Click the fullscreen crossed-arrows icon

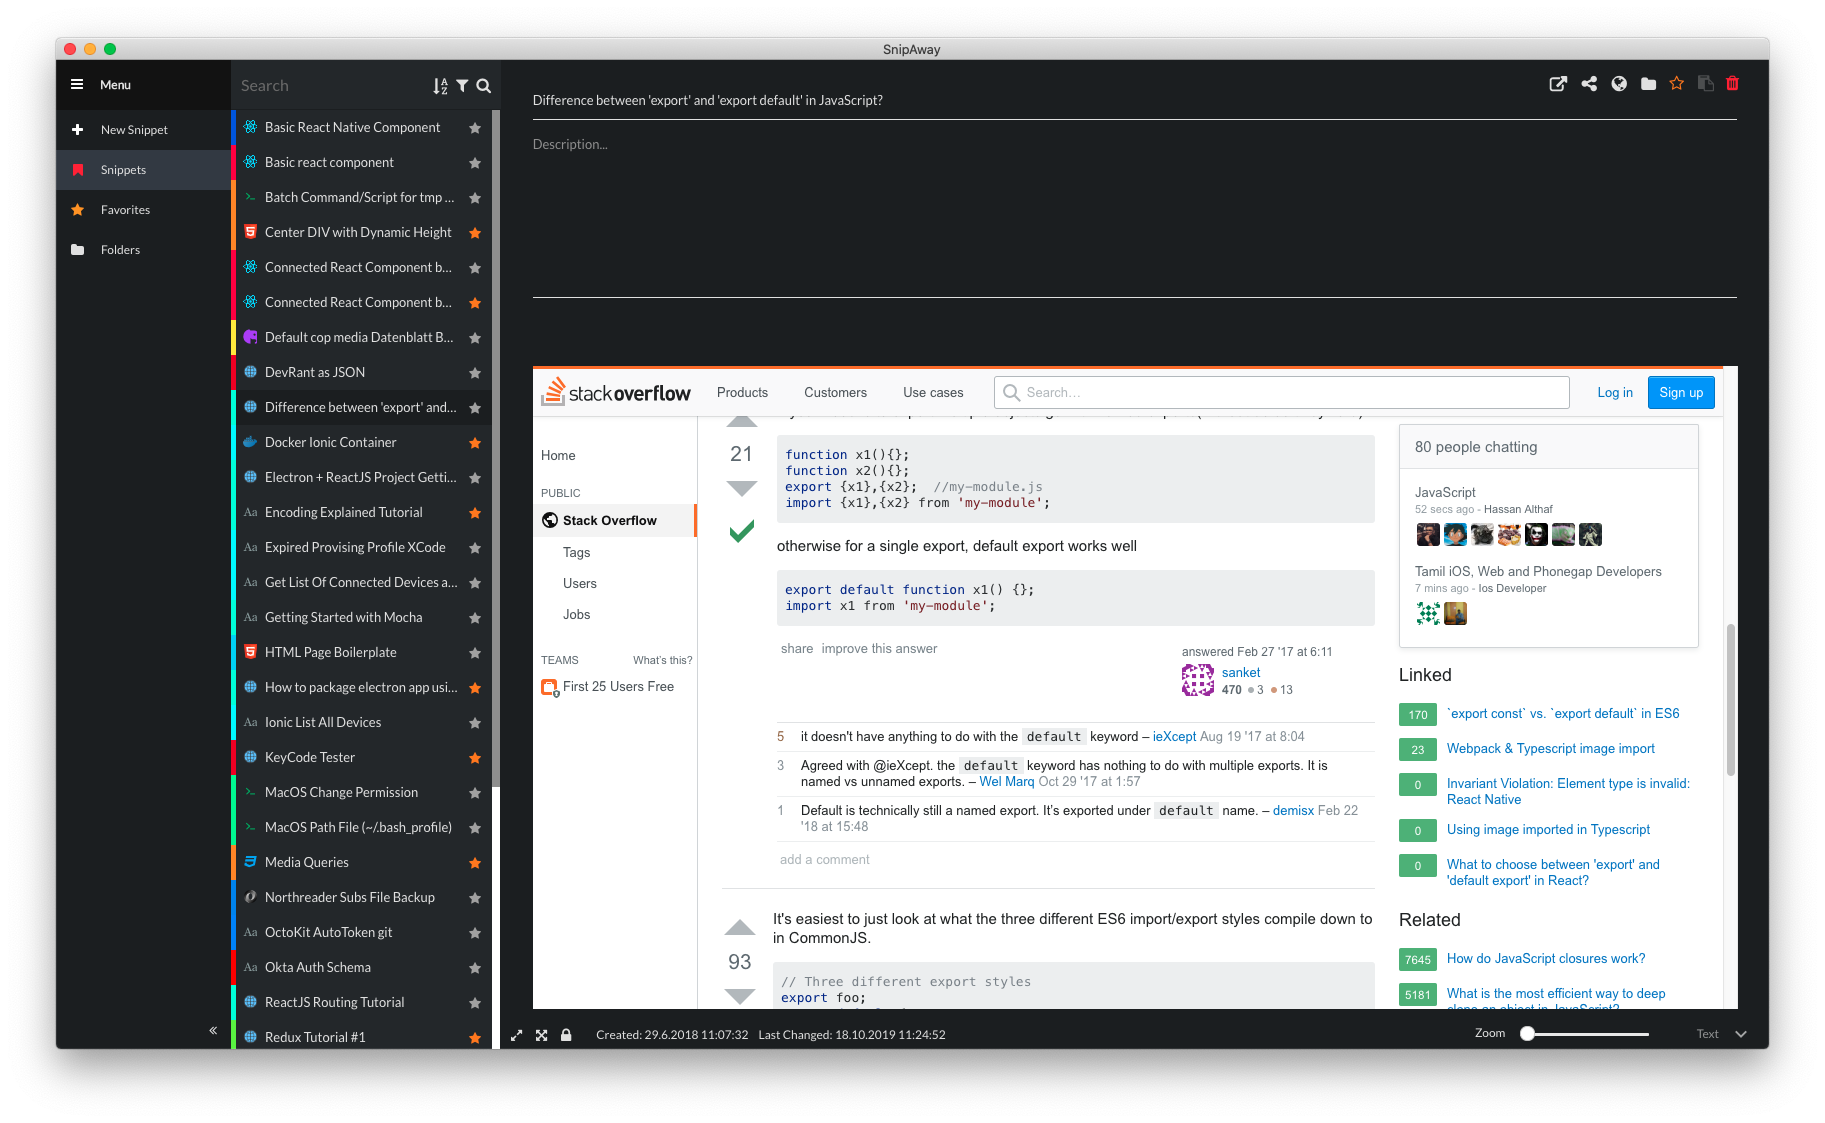(x=541, y=1035)
